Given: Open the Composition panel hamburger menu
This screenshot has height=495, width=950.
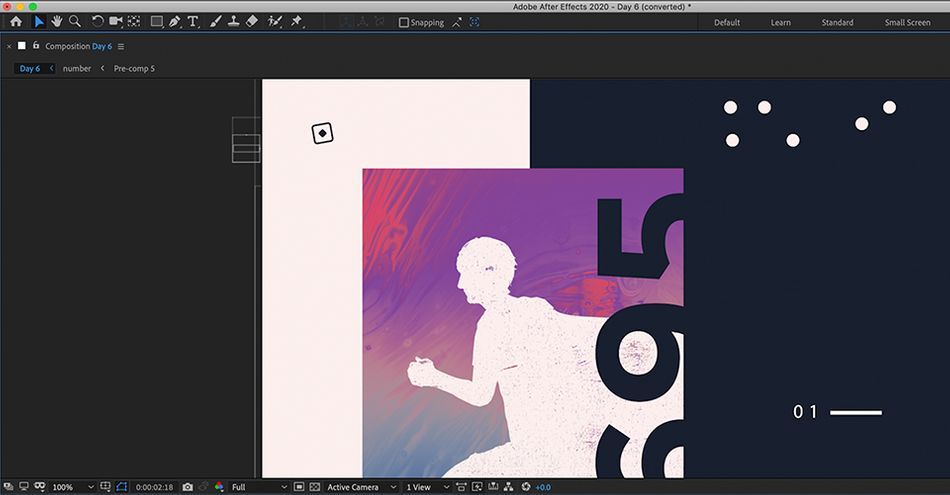Looking at the screenshot, I should click(121, 46).
